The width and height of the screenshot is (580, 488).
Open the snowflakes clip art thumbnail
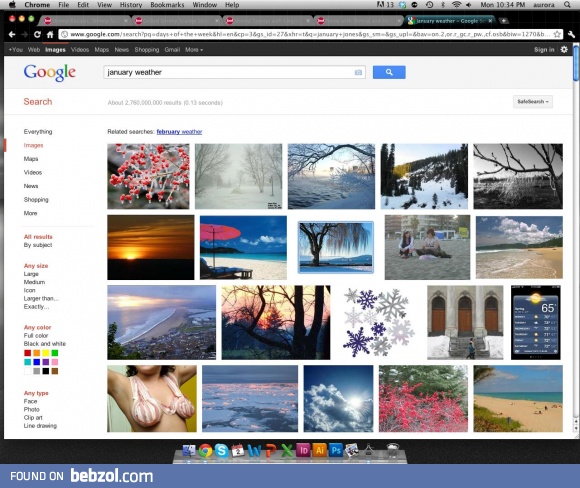(x=378, y=322)
